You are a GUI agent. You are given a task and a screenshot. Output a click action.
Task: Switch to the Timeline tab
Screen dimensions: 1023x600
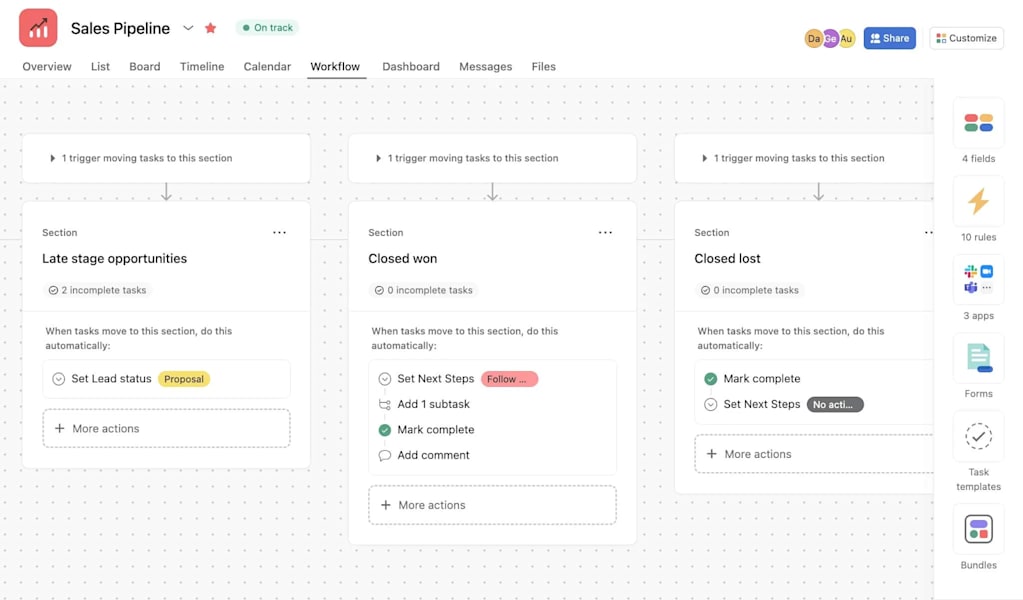coord(202,67)
